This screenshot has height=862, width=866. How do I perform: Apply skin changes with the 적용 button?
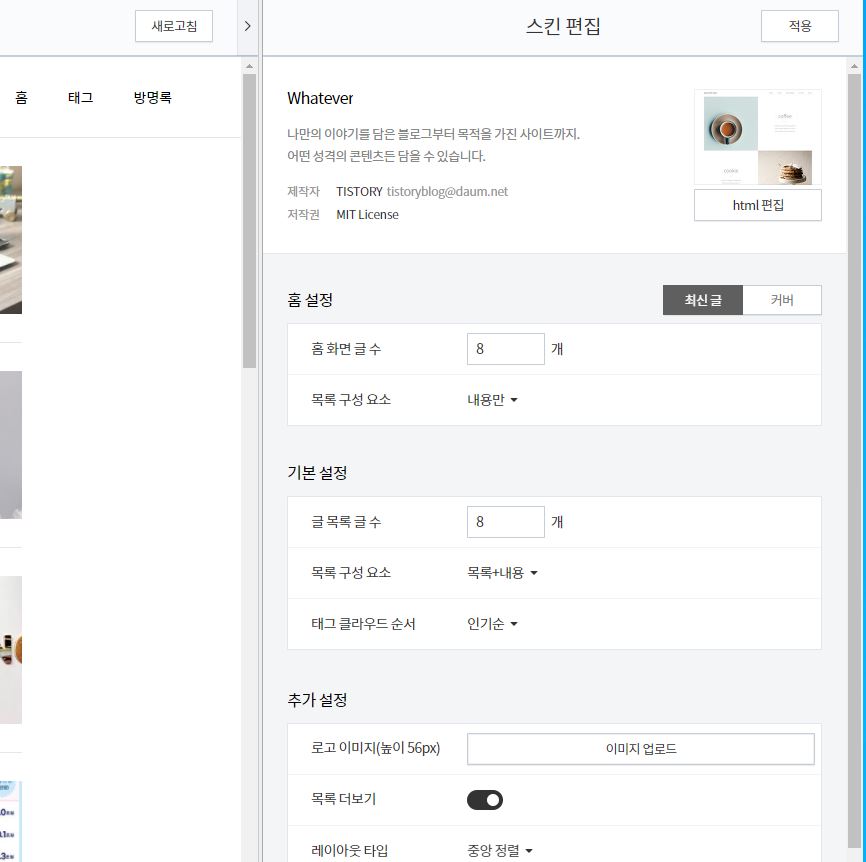point(799,26)
